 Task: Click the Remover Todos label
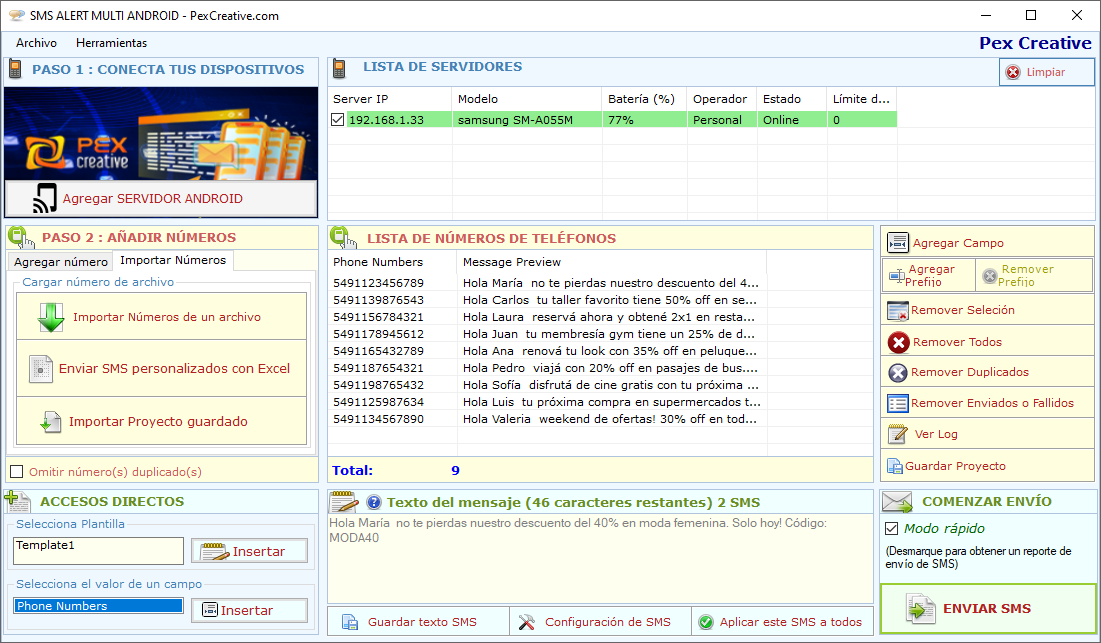(957, 342)
